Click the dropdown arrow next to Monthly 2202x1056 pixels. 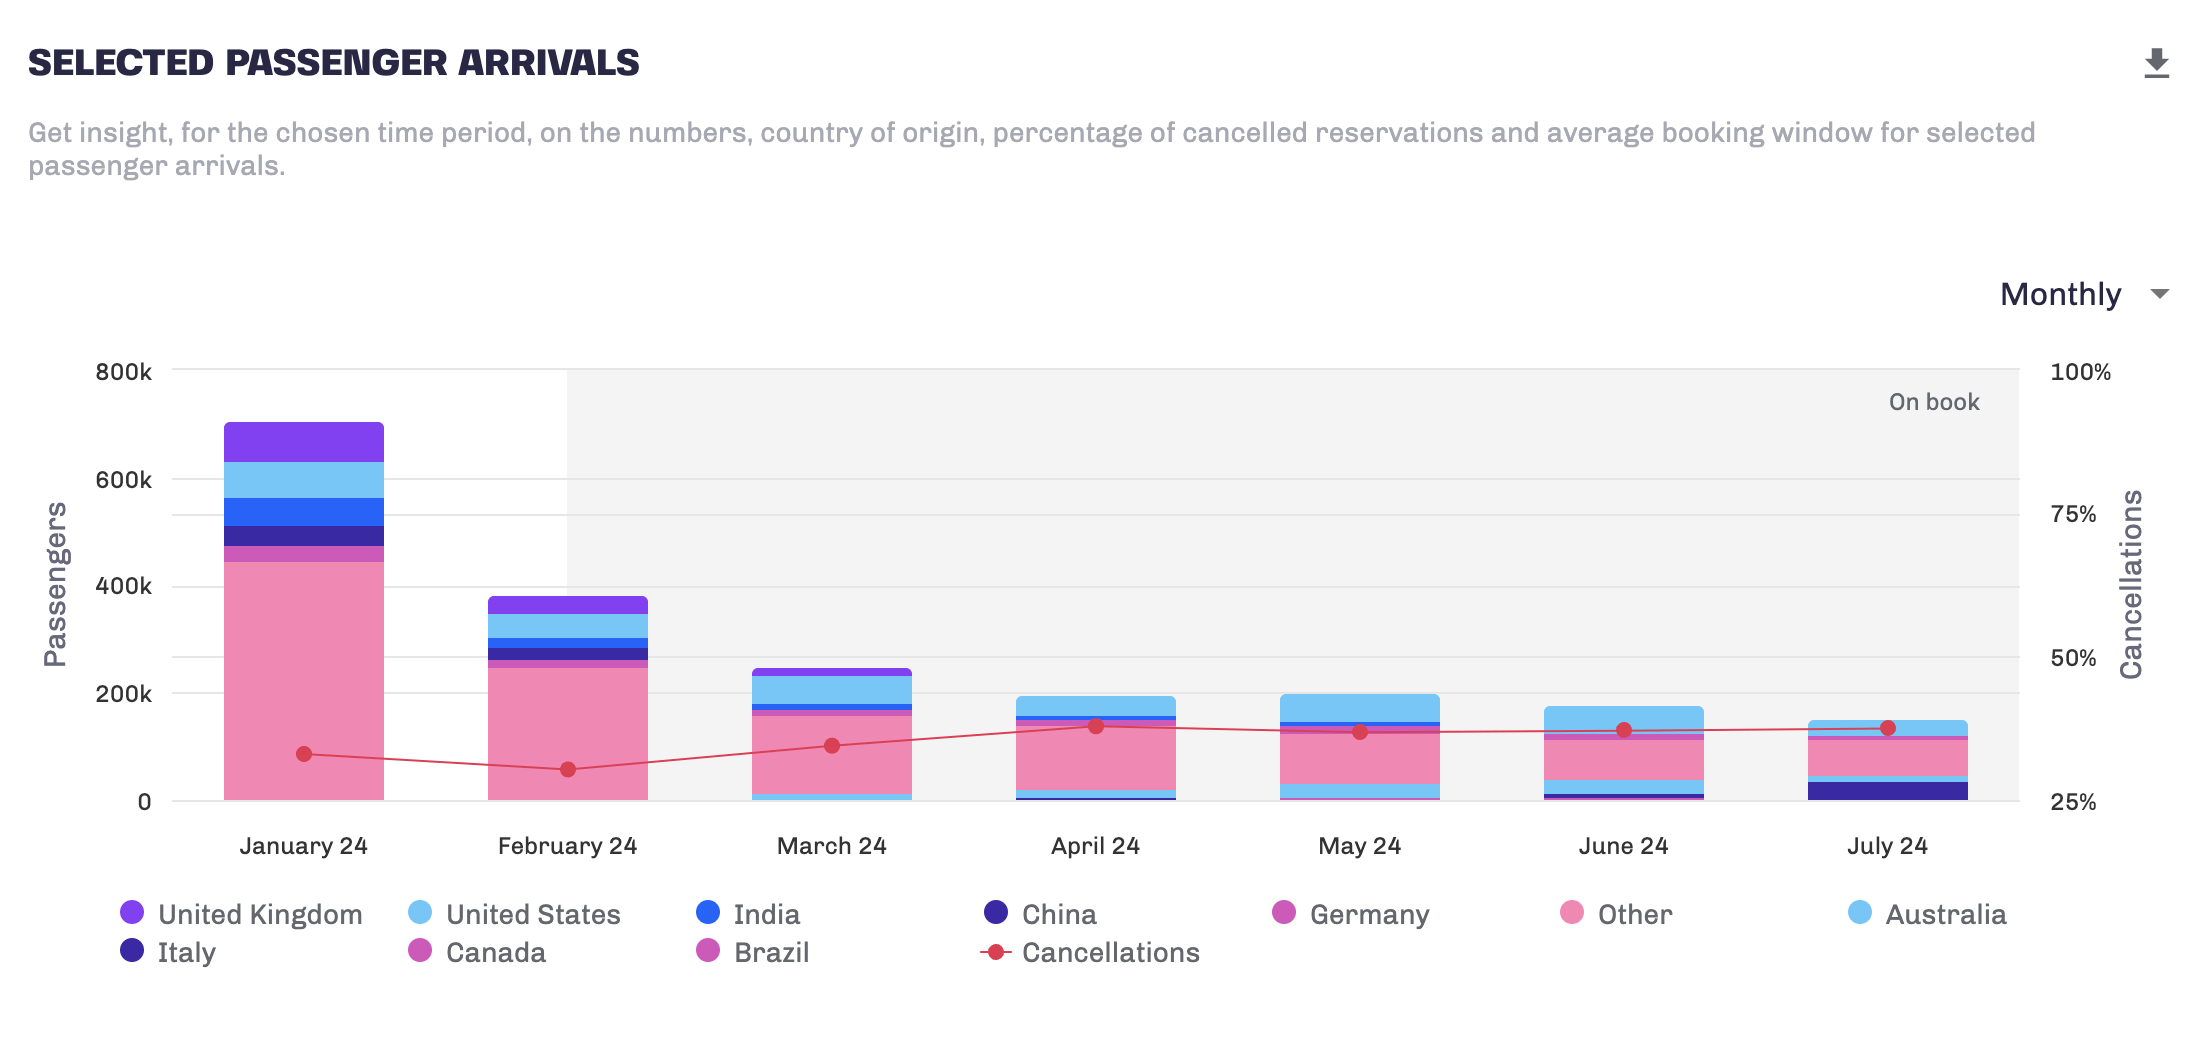click(2160, 294)
